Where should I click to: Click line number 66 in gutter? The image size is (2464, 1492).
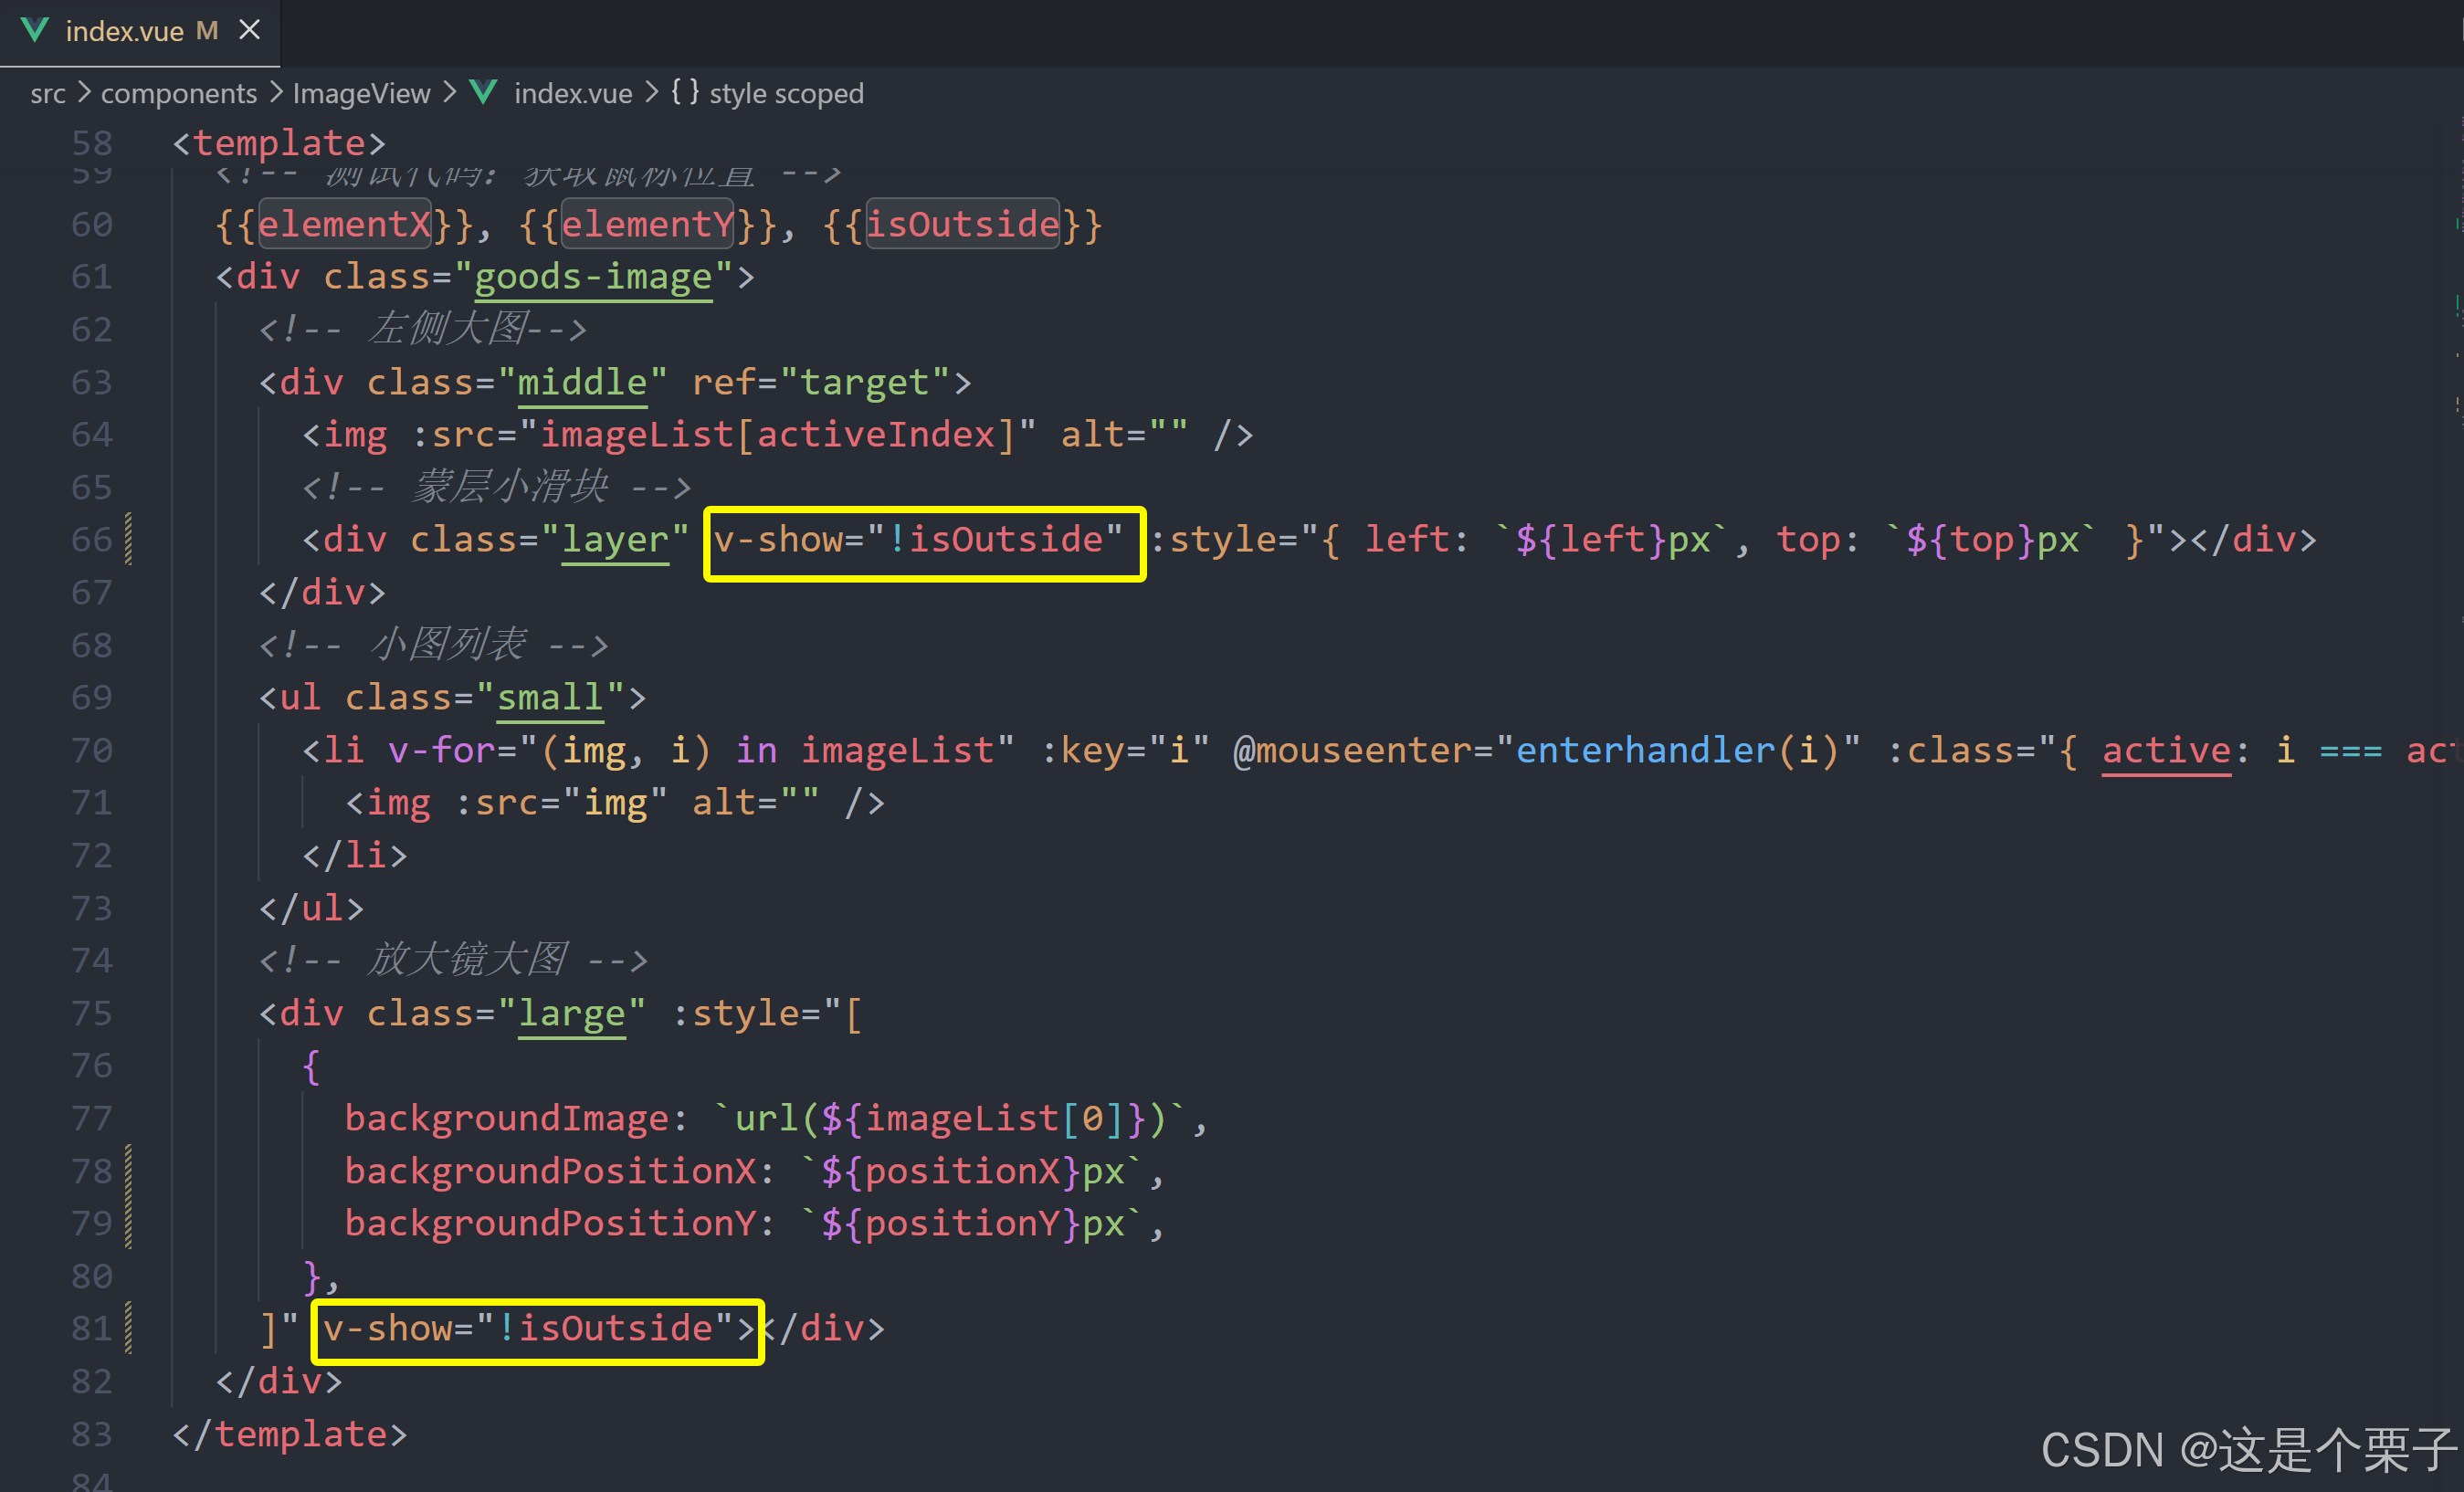[x=91, y=540]
